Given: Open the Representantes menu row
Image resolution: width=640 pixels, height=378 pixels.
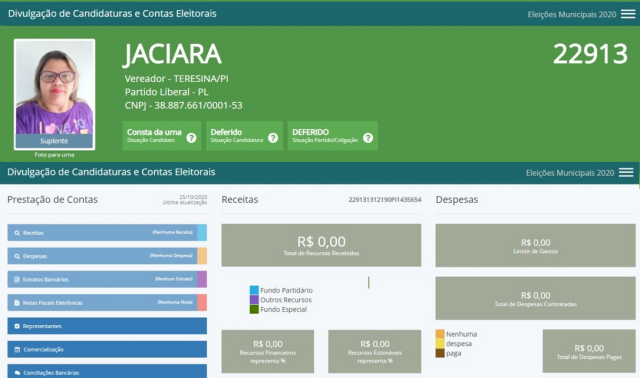Looking at the screenshot, I should pos(107,326).
